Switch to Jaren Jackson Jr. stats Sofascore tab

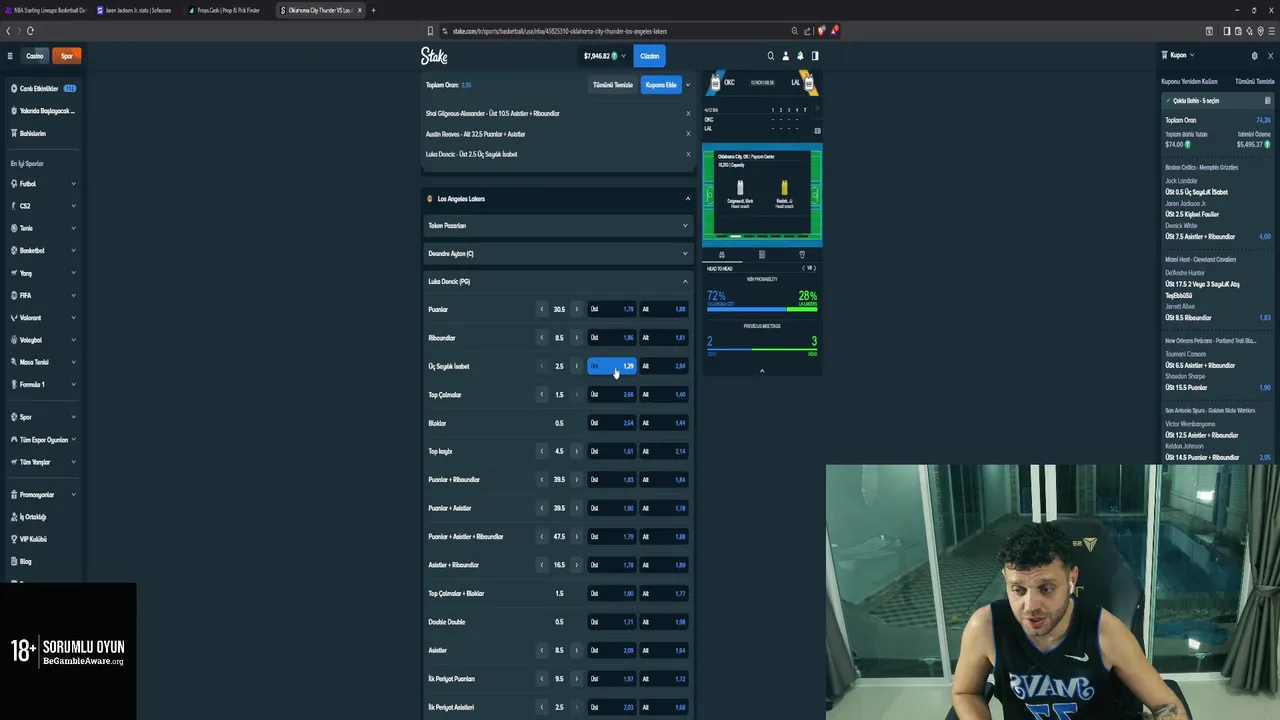click(135, 10)
